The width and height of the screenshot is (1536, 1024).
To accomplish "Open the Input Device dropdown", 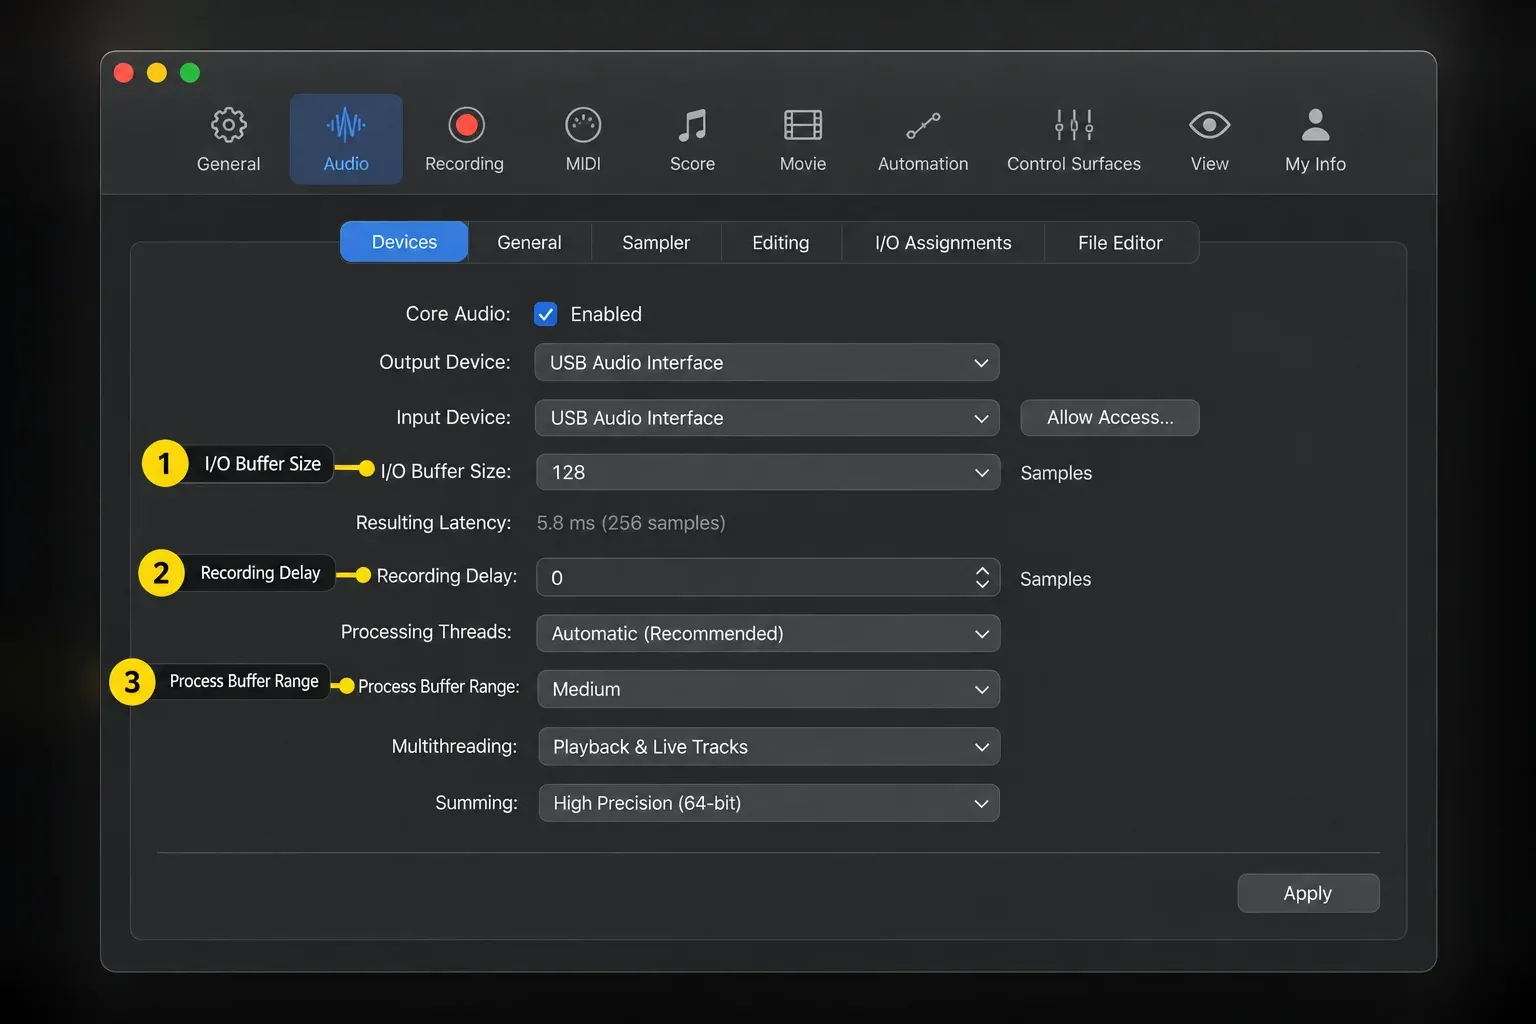I will point(767,418).
